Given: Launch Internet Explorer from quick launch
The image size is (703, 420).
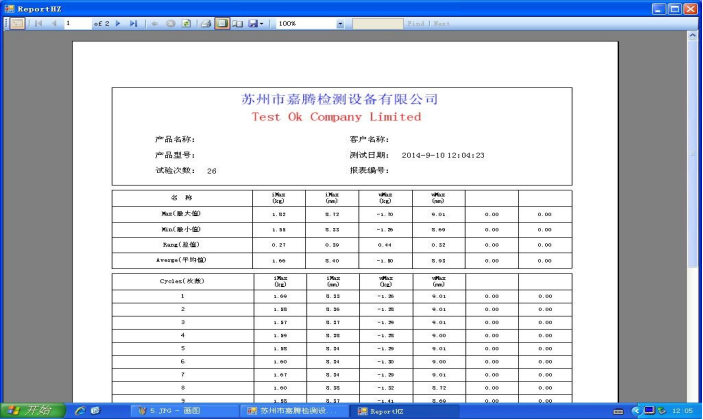Looking at the screenshot, I should (x=80, y=410).
